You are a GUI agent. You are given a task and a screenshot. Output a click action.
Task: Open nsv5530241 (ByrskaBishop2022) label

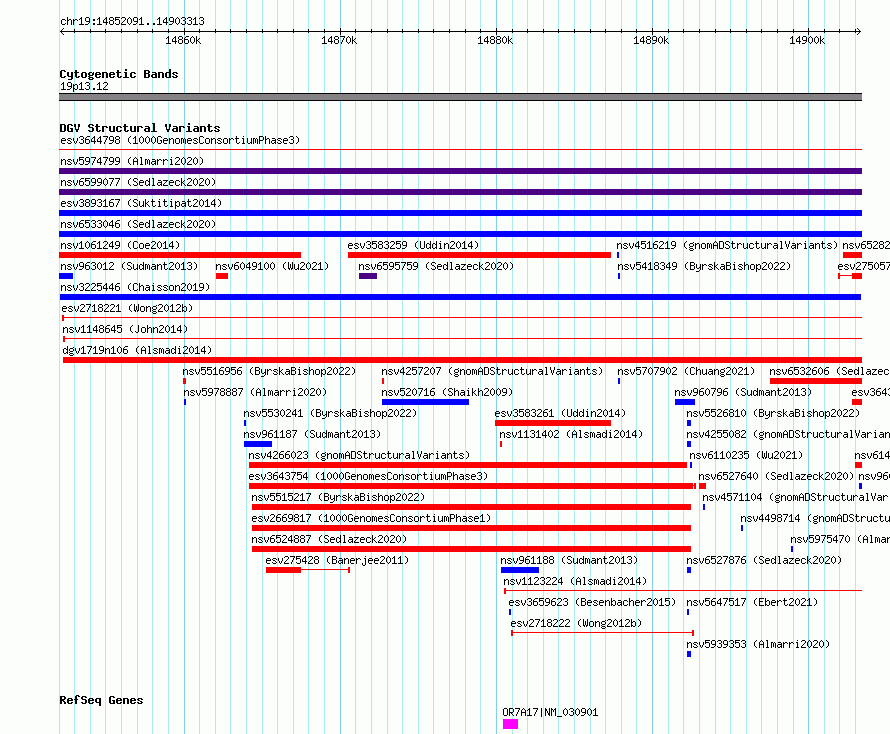[330, 413]
